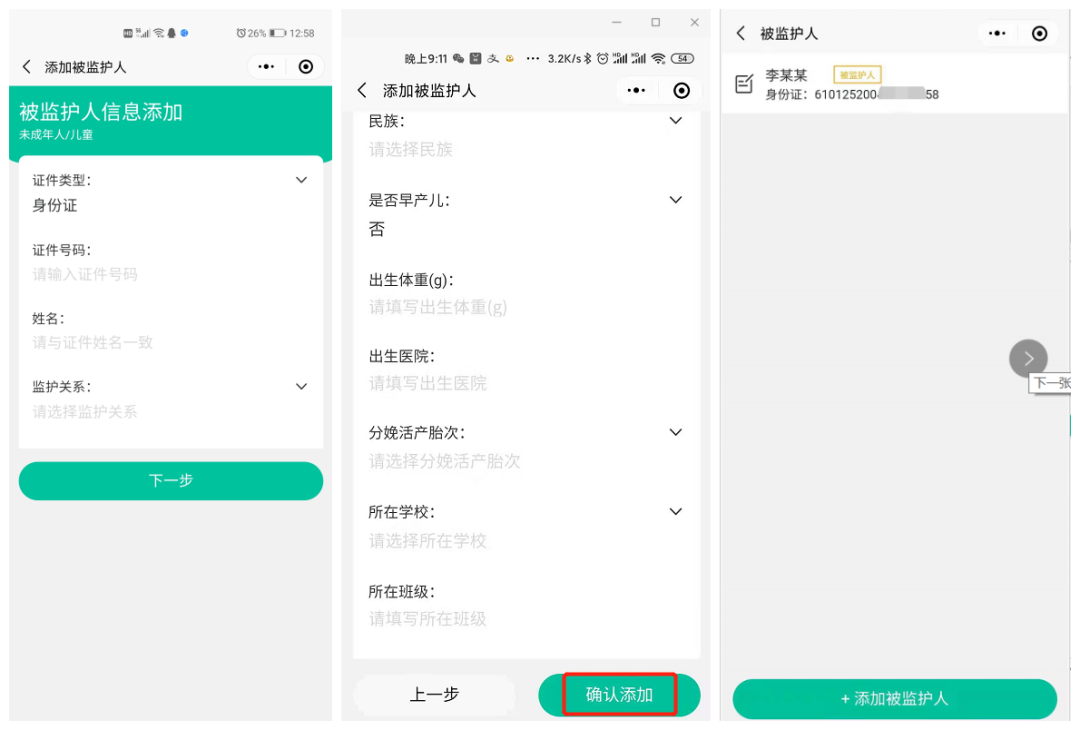1080x730 pixels.
Task: Click the 证件号码 input field
Action: click(170, 274)
